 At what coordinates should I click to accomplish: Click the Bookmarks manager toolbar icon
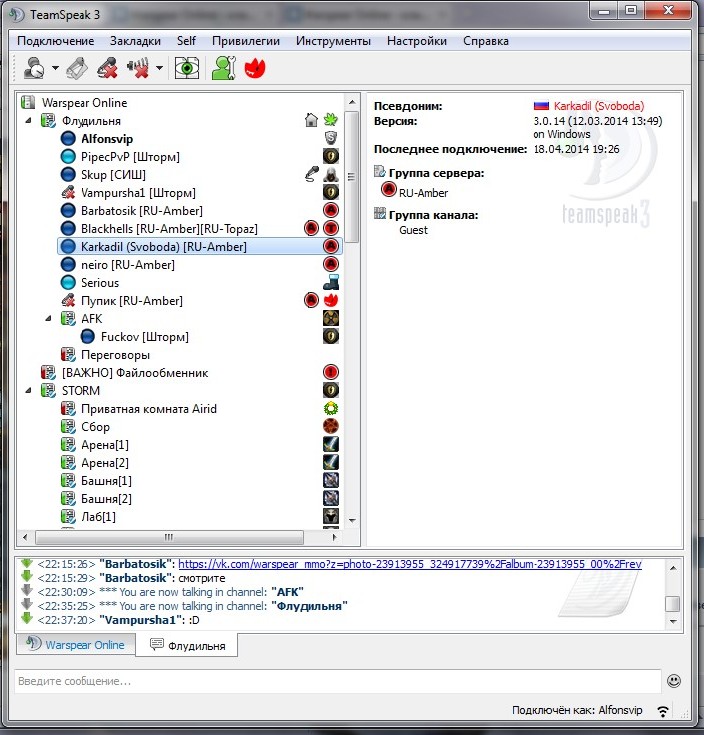click(x=77, y=68)
